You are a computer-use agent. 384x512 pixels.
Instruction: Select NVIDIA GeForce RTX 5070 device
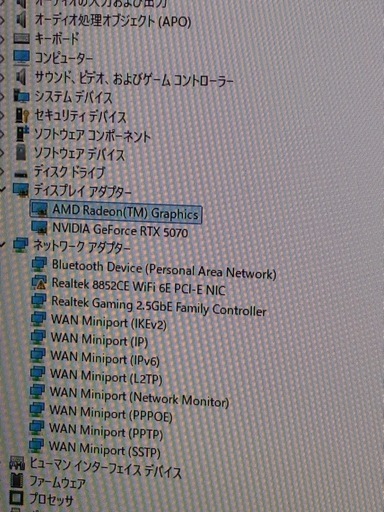120,230
